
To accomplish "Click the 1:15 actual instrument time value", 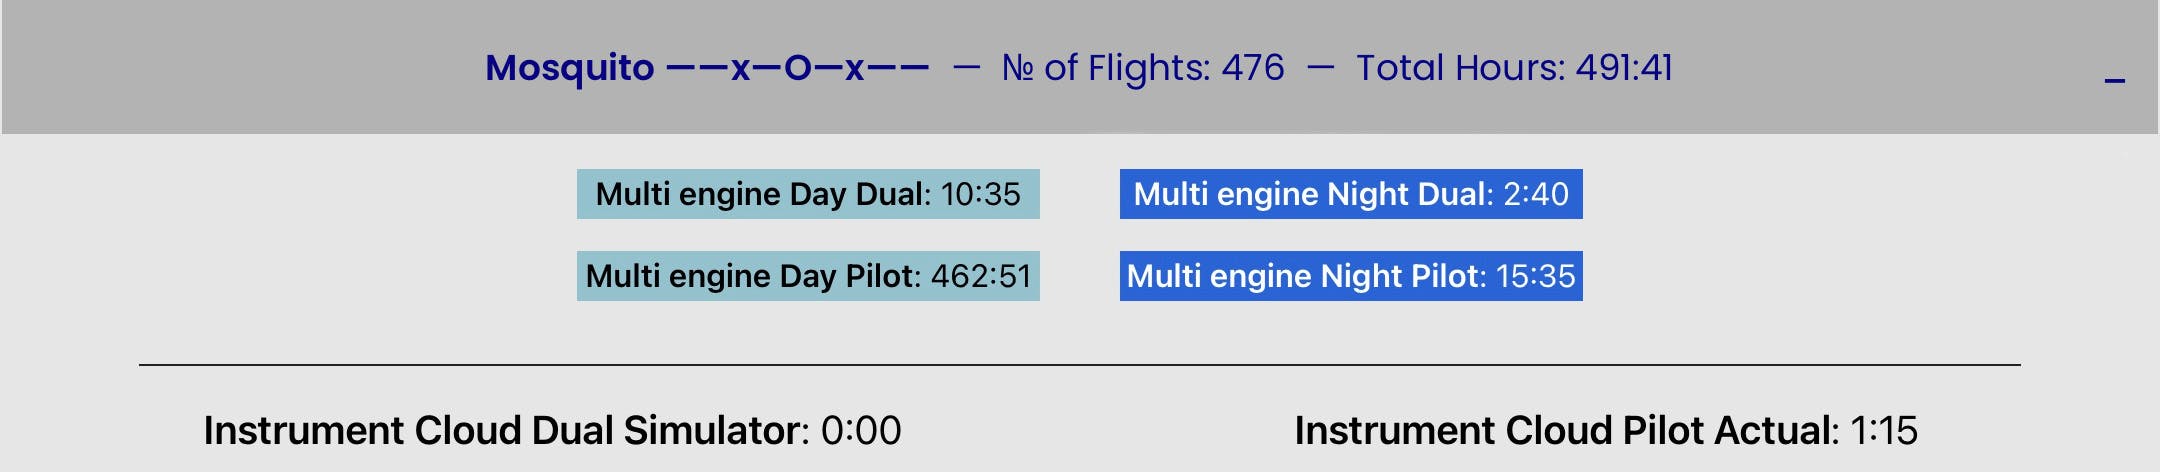I will (1884, 431).
